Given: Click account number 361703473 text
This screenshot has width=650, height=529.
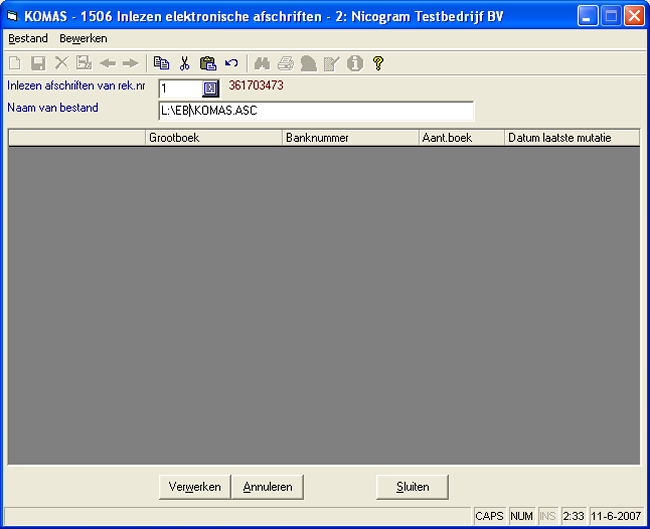Looking at the screenshot, I should point(256,85).
